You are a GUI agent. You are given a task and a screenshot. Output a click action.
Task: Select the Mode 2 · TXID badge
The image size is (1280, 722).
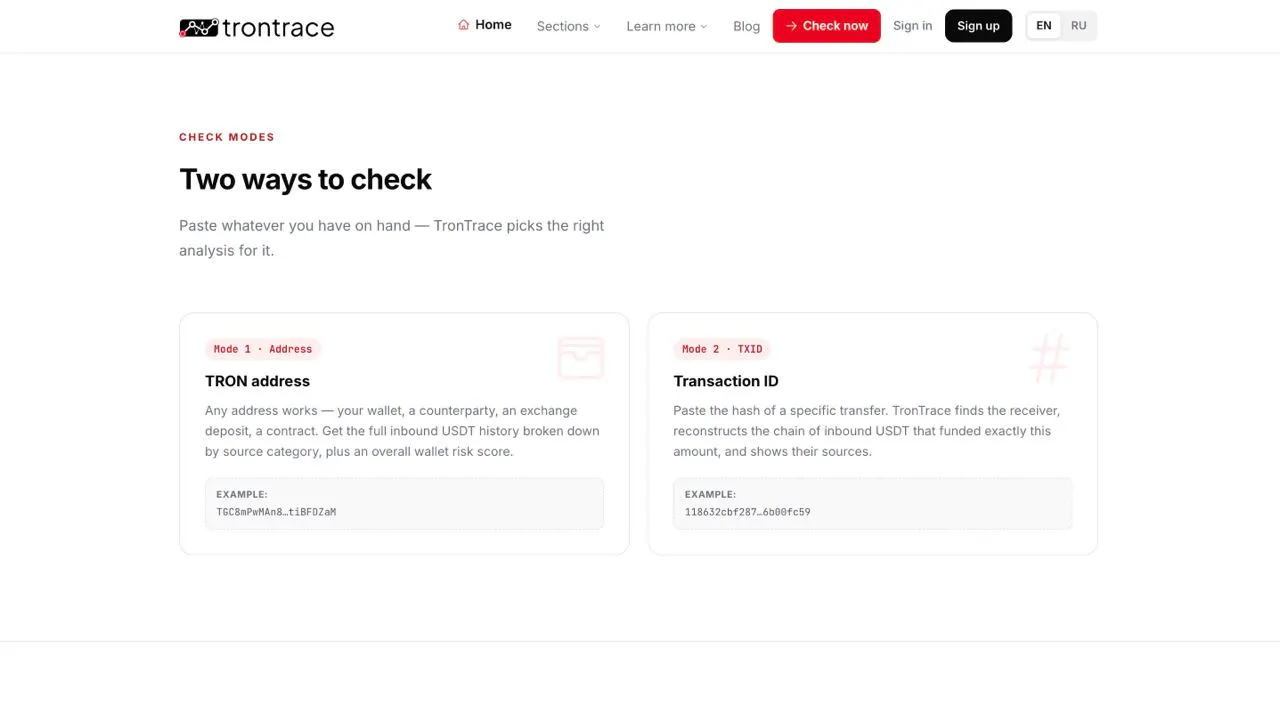point(722,349)
